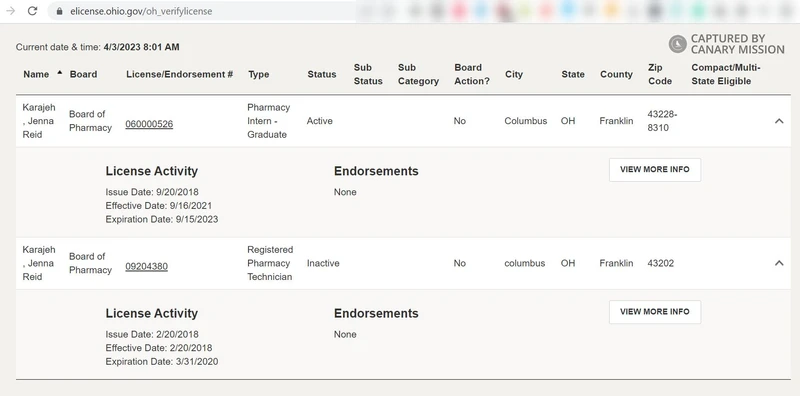Screen dimensions: 800x396
Task: Click Board of Pharmacy in the Inactive row
Action: click(x=90, y=263)
